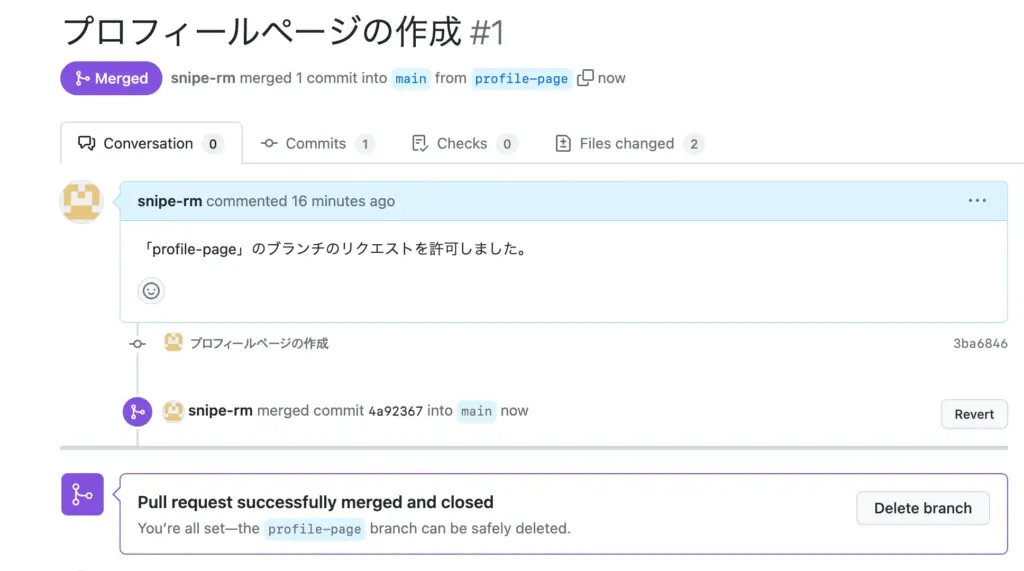Open merged commit 4a92367 link
The height and width of the screenshot is (571, 1024).
coord(396,411)
